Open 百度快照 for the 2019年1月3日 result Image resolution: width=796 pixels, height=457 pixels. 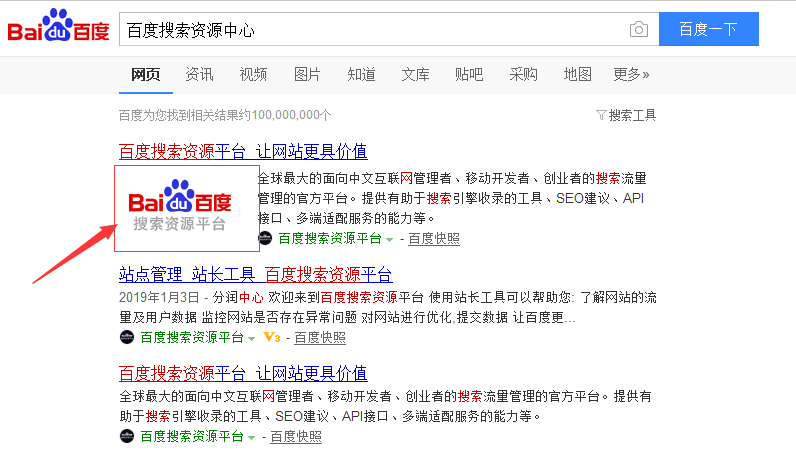(x=320, y=338)
